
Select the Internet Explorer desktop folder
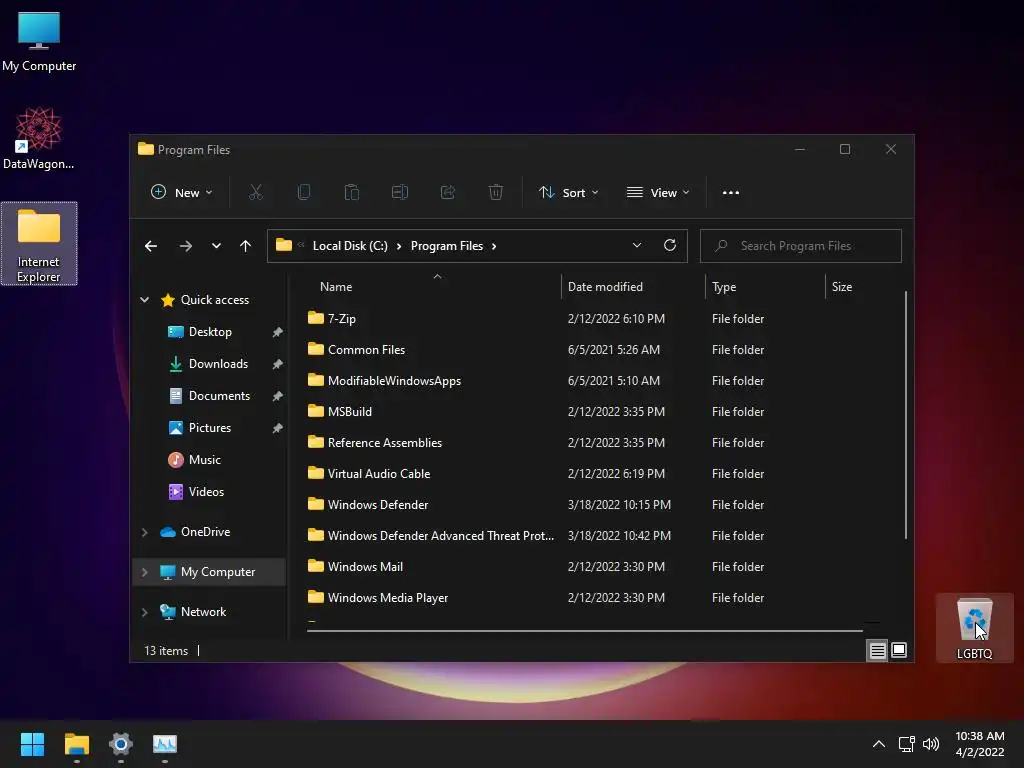[39, 244]
